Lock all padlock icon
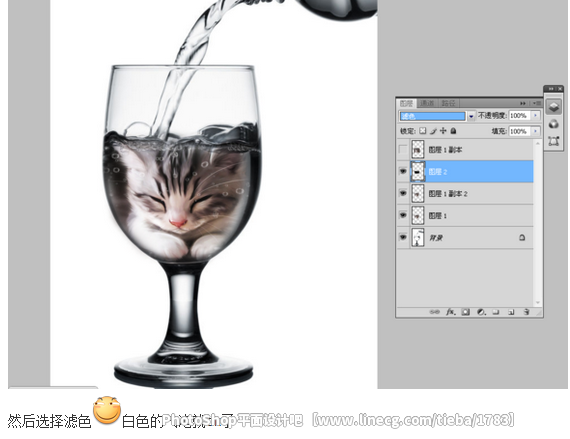 click(x=453, y=131)
